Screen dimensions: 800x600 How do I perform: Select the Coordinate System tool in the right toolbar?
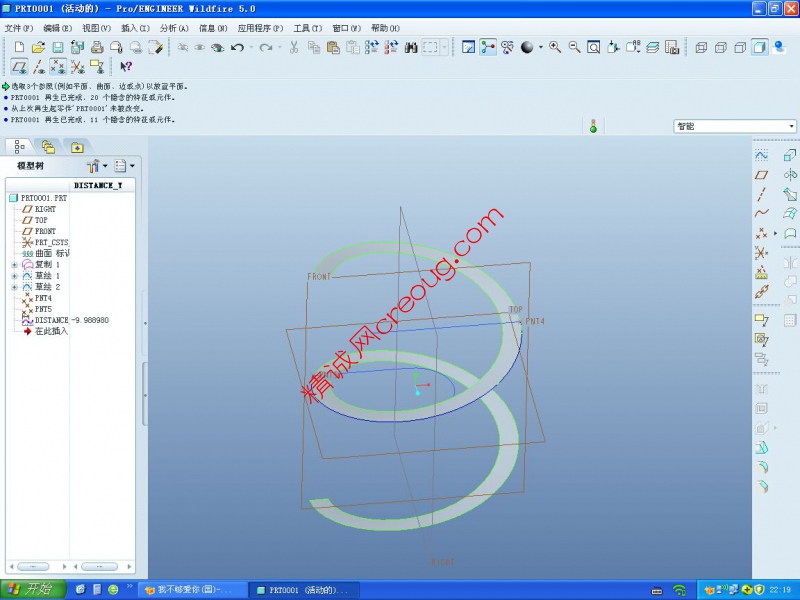click(761, 253)
